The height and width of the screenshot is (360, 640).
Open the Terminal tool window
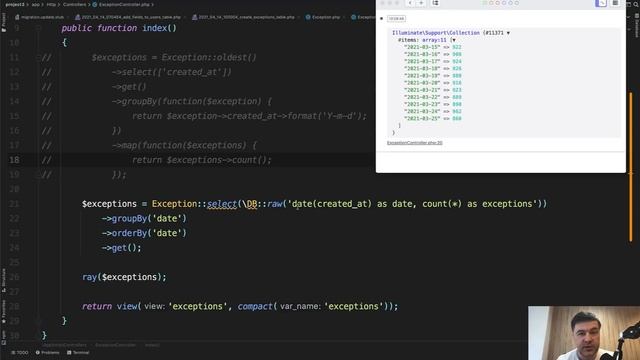click(x=78, y=353)
